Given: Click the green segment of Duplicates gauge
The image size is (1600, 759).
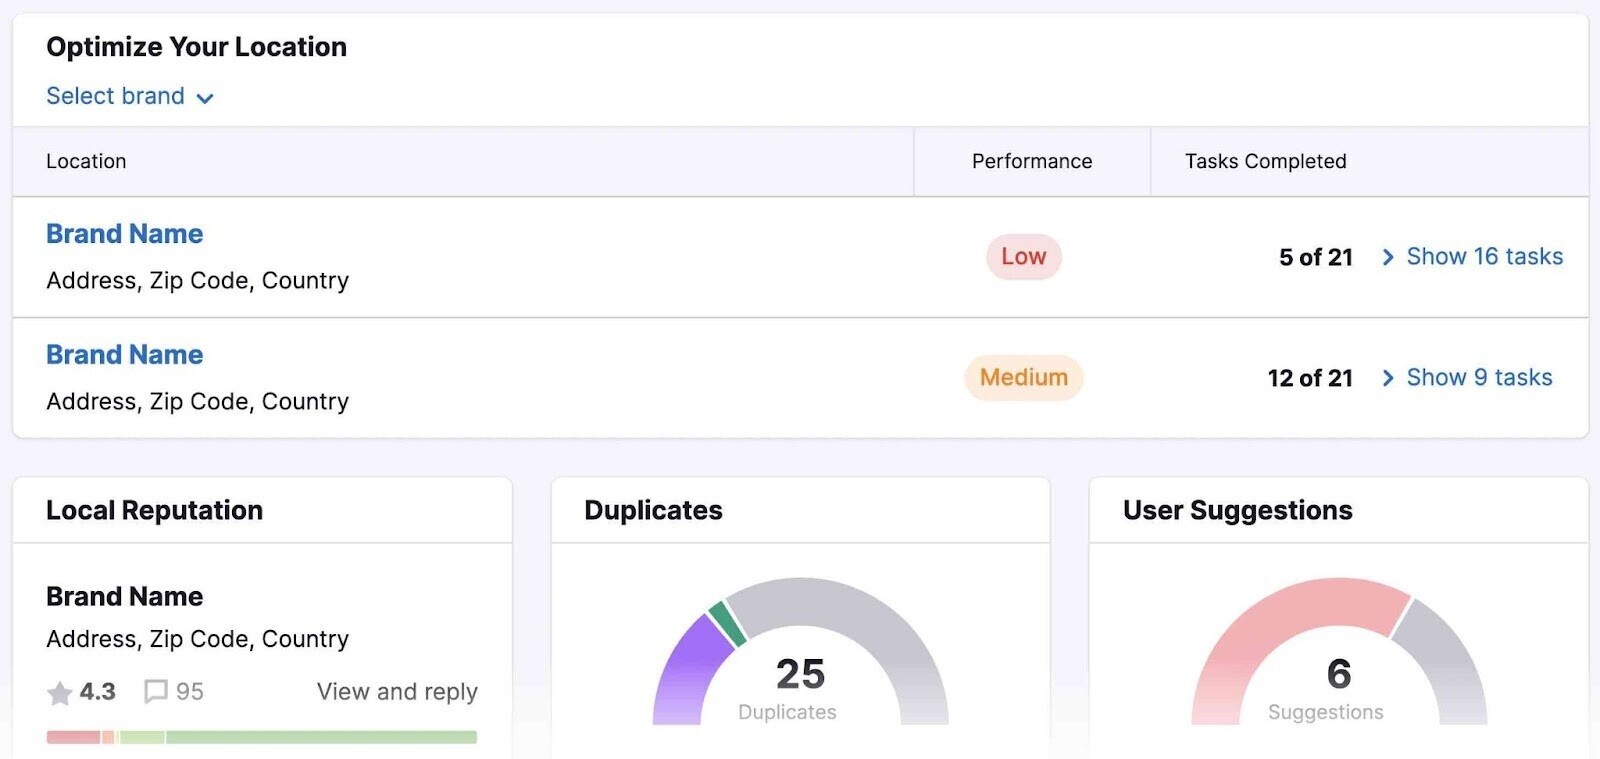Looking at the screenshot, I should click(x=727, y=624).
